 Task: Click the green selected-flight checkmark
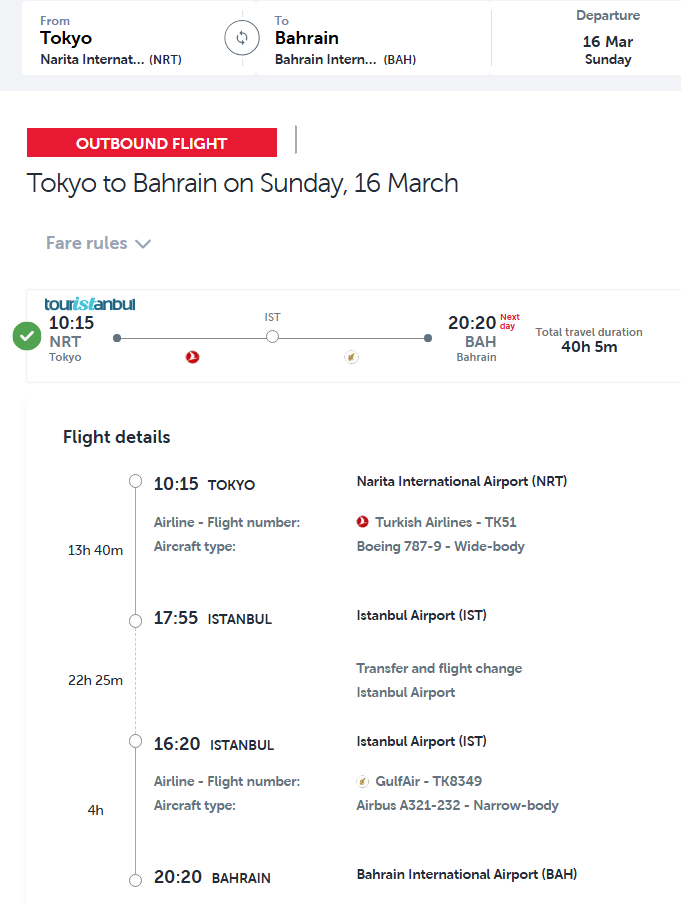coord(27,337)
